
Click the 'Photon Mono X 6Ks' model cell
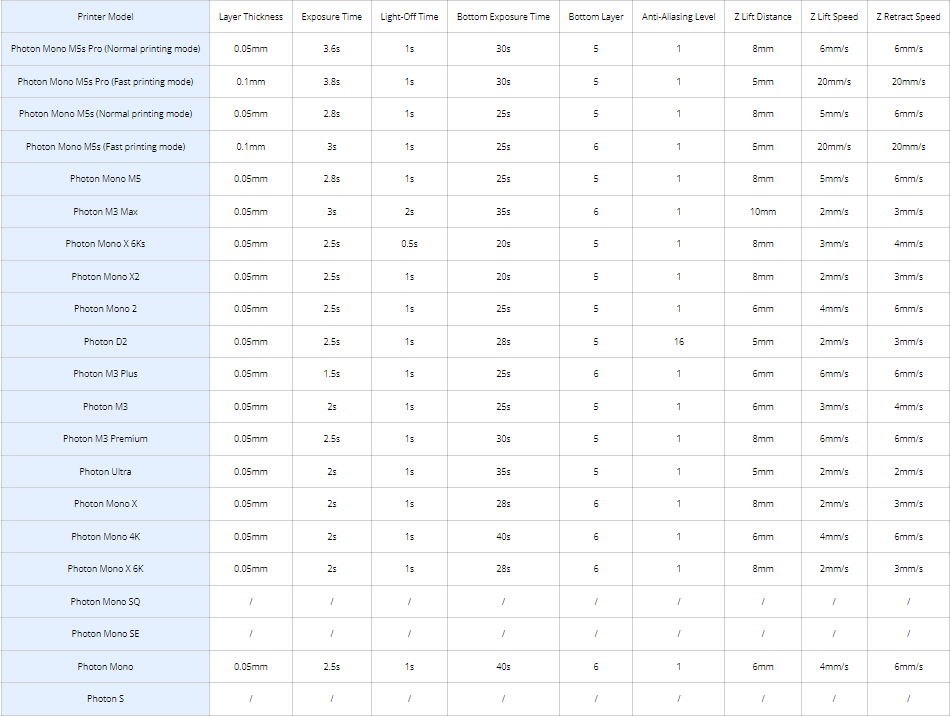coord(105,244)
